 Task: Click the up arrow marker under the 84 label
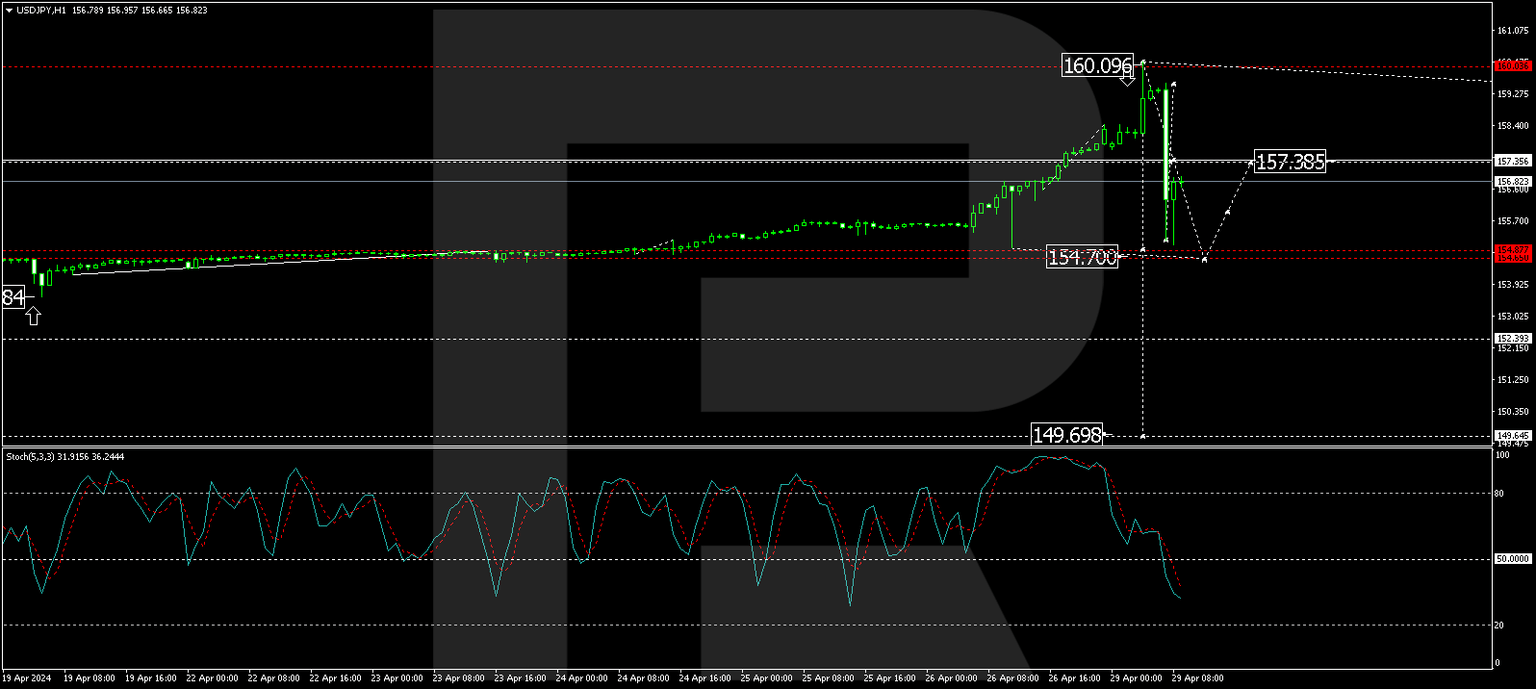33,315
